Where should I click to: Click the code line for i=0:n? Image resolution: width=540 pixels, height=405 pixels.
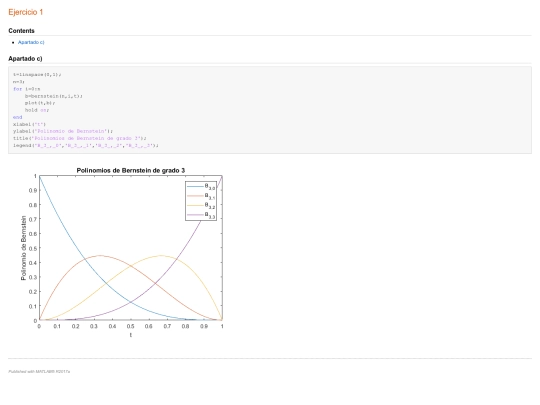click(27, 89)
